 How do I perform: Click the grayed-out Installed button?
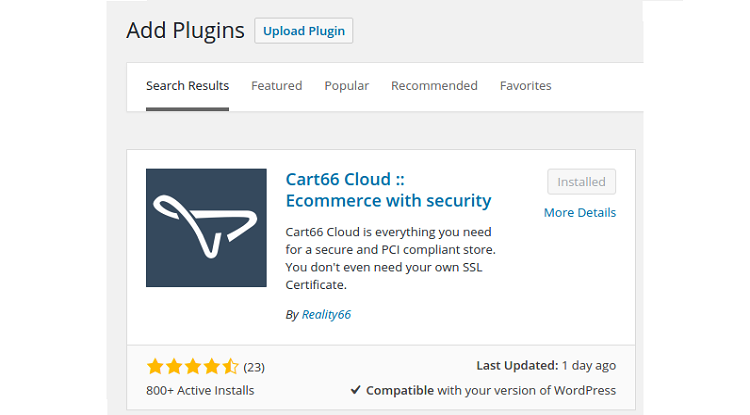581,182
